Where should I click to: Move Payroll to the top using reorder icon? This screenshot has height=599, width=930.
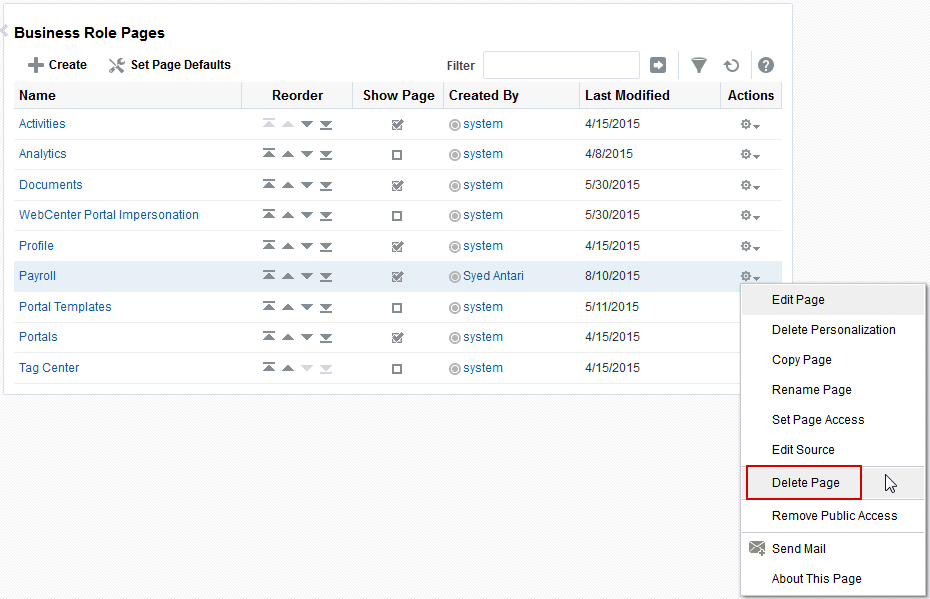click(x=269, y=276)
